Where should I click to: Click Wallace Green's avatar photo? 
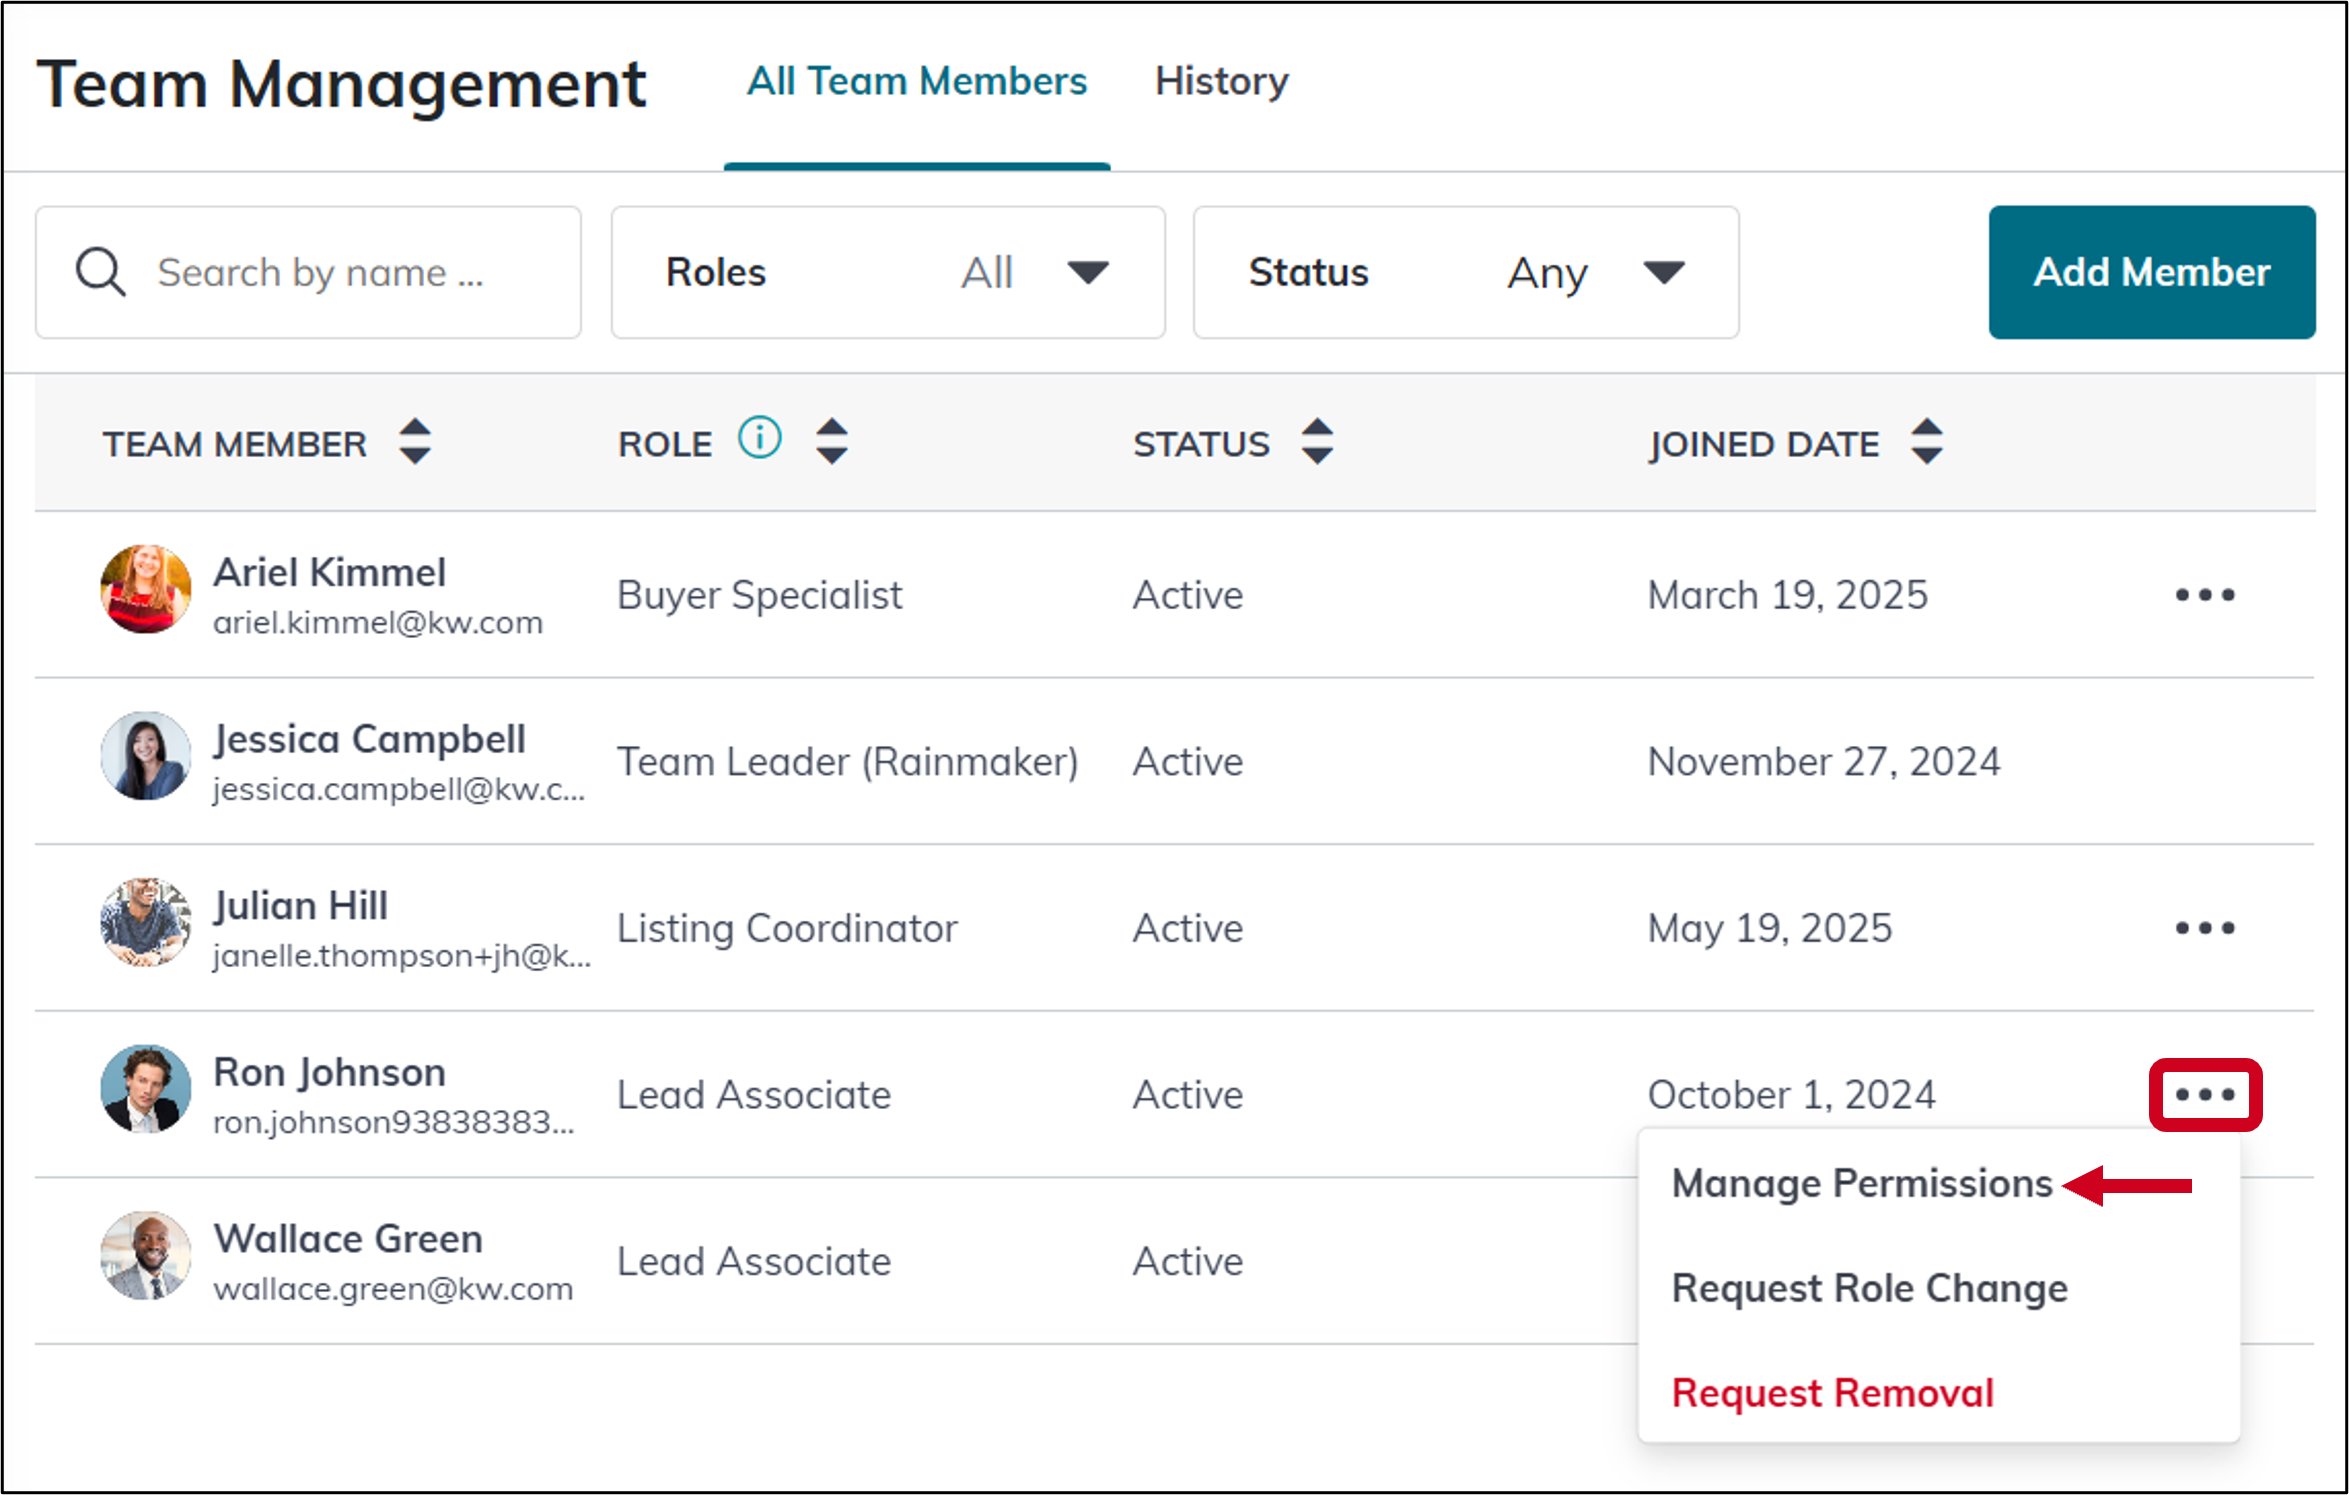(x=146, y=1256)
